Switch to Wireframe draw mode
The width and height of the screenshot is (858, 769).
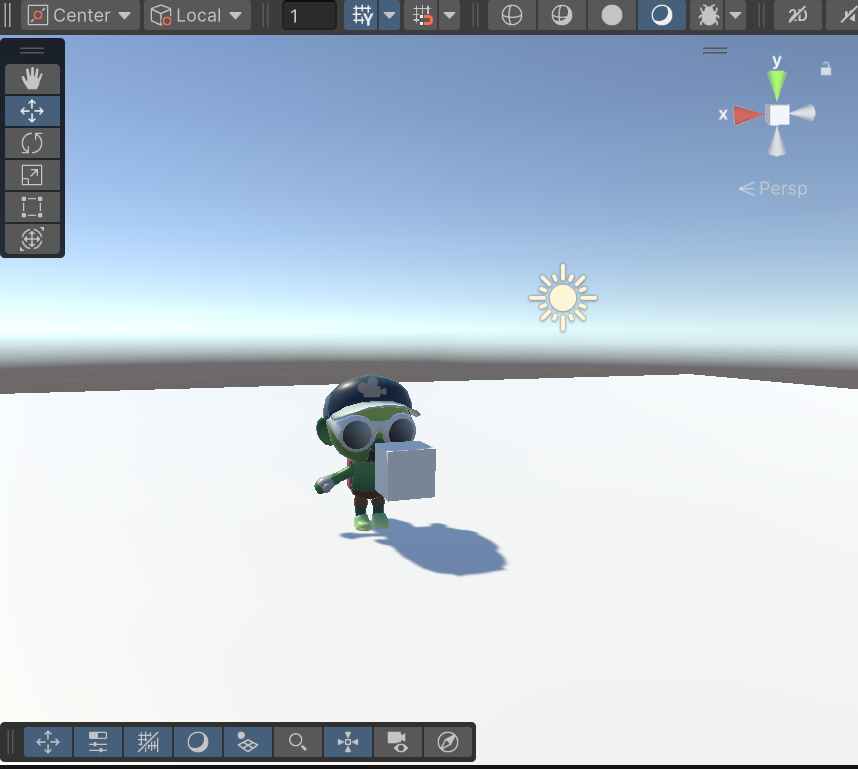512,15
